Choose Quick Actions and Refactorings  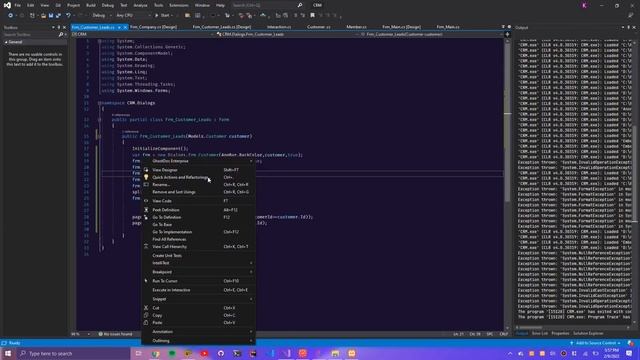[x=198, y=177]
